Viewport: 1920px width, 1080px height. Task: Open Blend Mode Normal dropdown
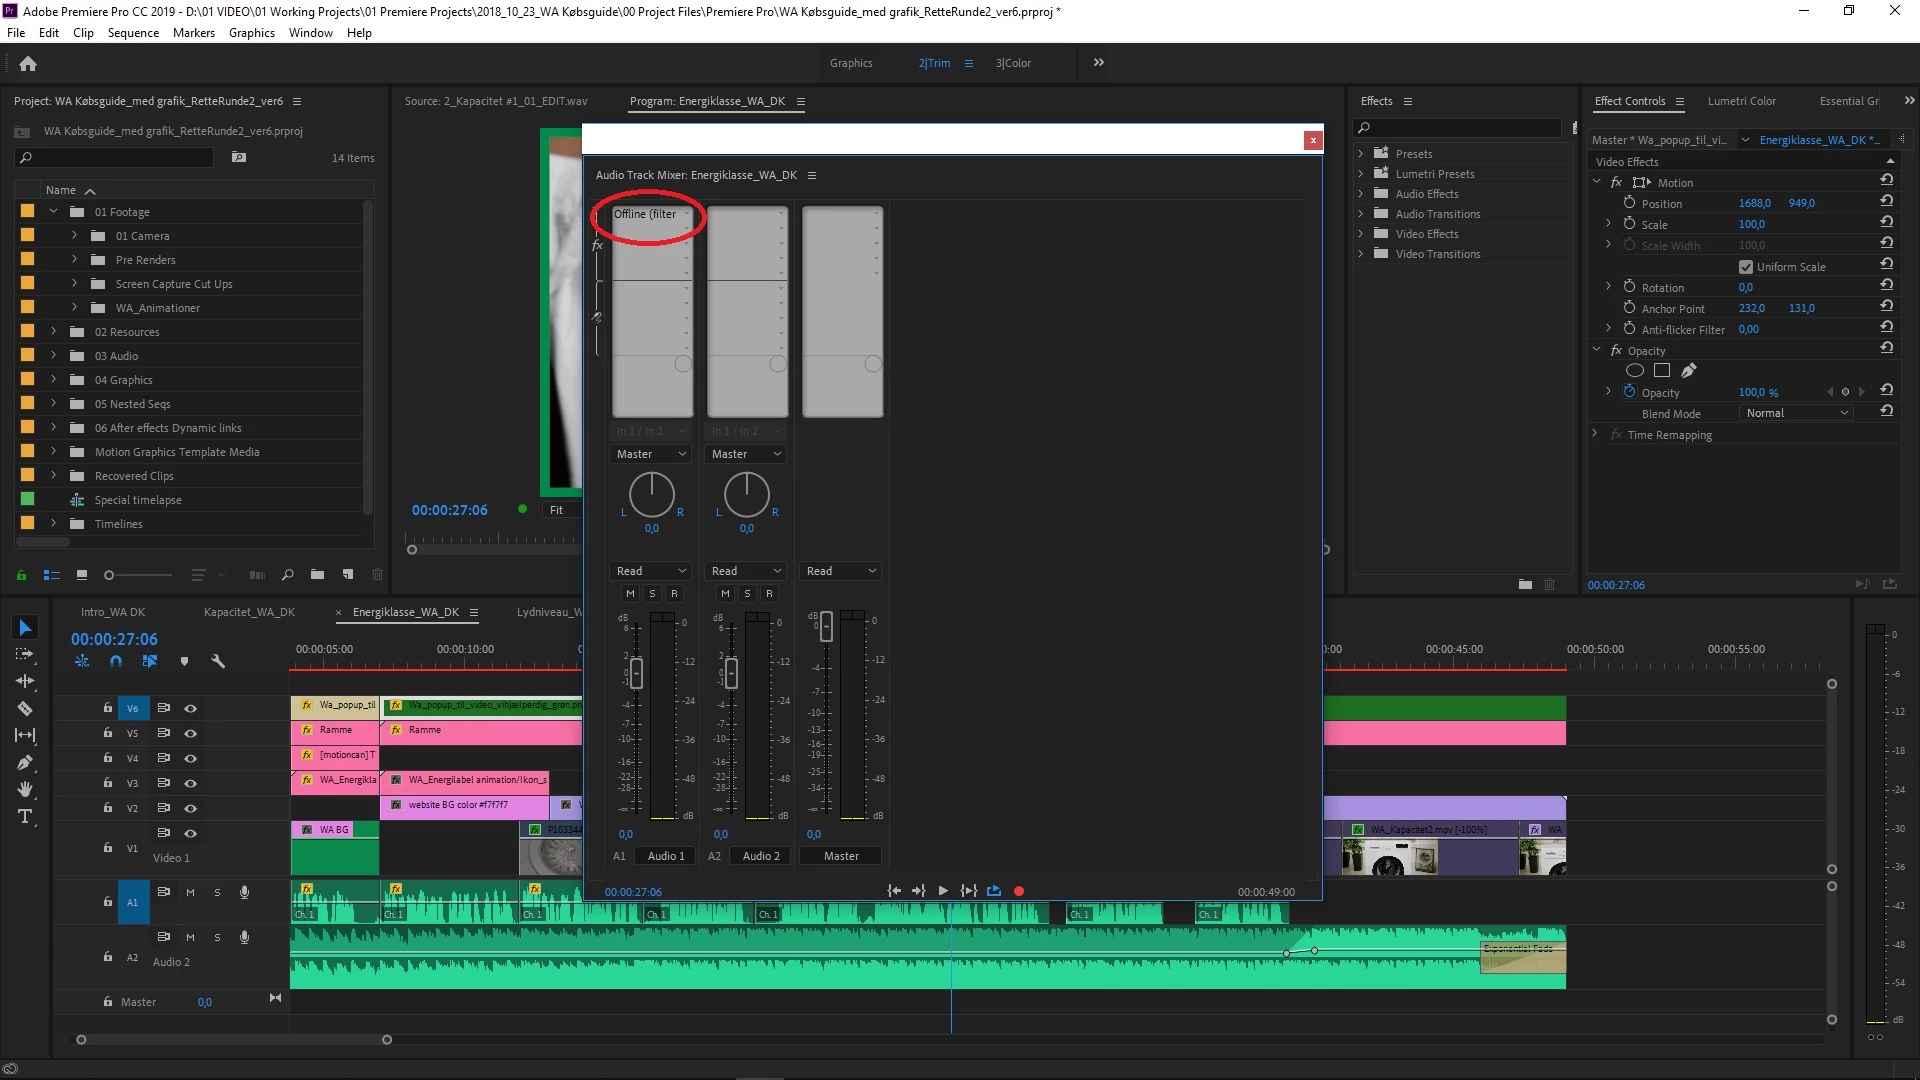pyautogui.click(x=1797, y=413)
